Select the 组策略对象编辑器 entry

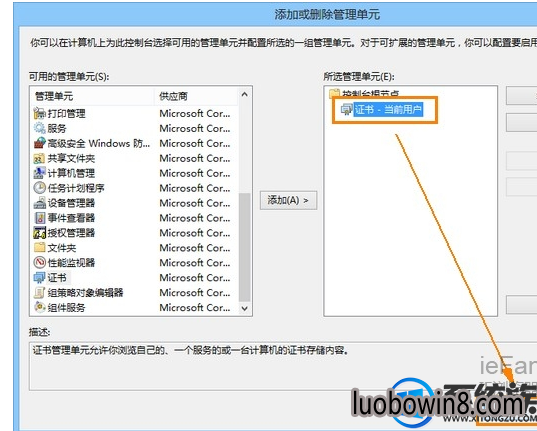(x=85, y=293)
